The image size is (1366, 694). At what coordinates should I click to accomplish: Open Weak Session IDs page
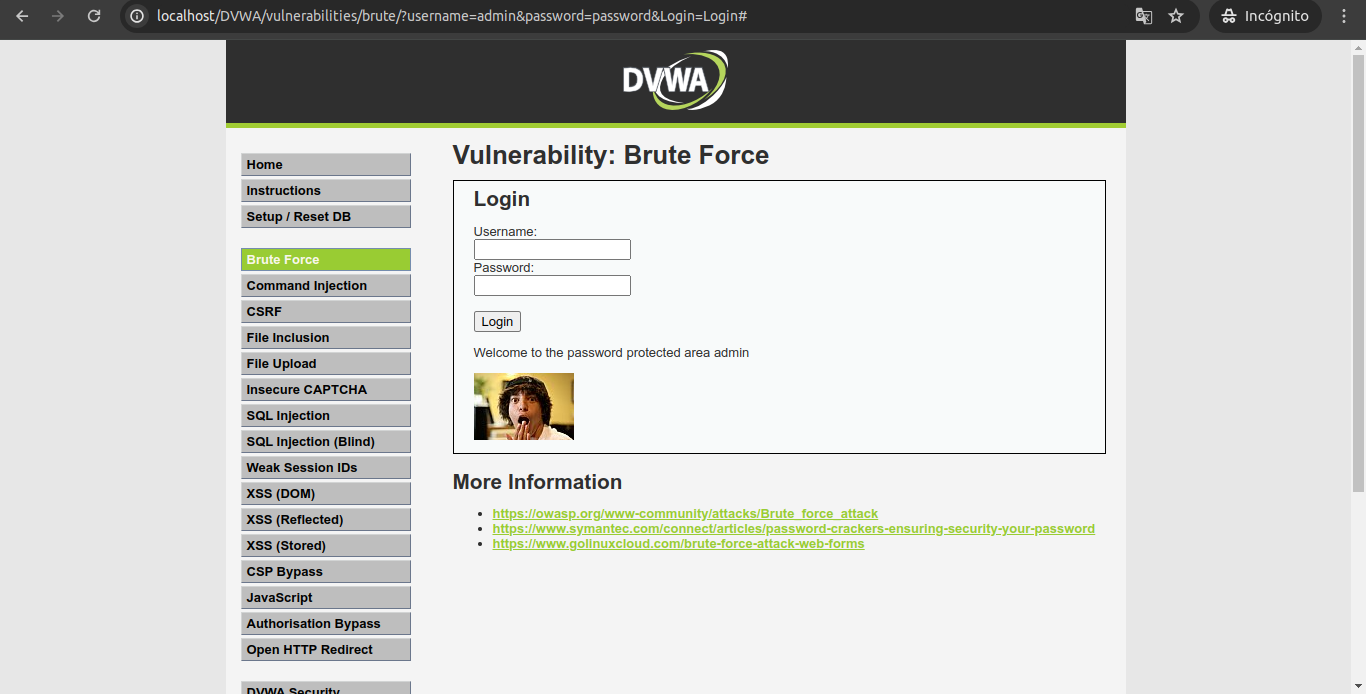click(x=326, y=468)
